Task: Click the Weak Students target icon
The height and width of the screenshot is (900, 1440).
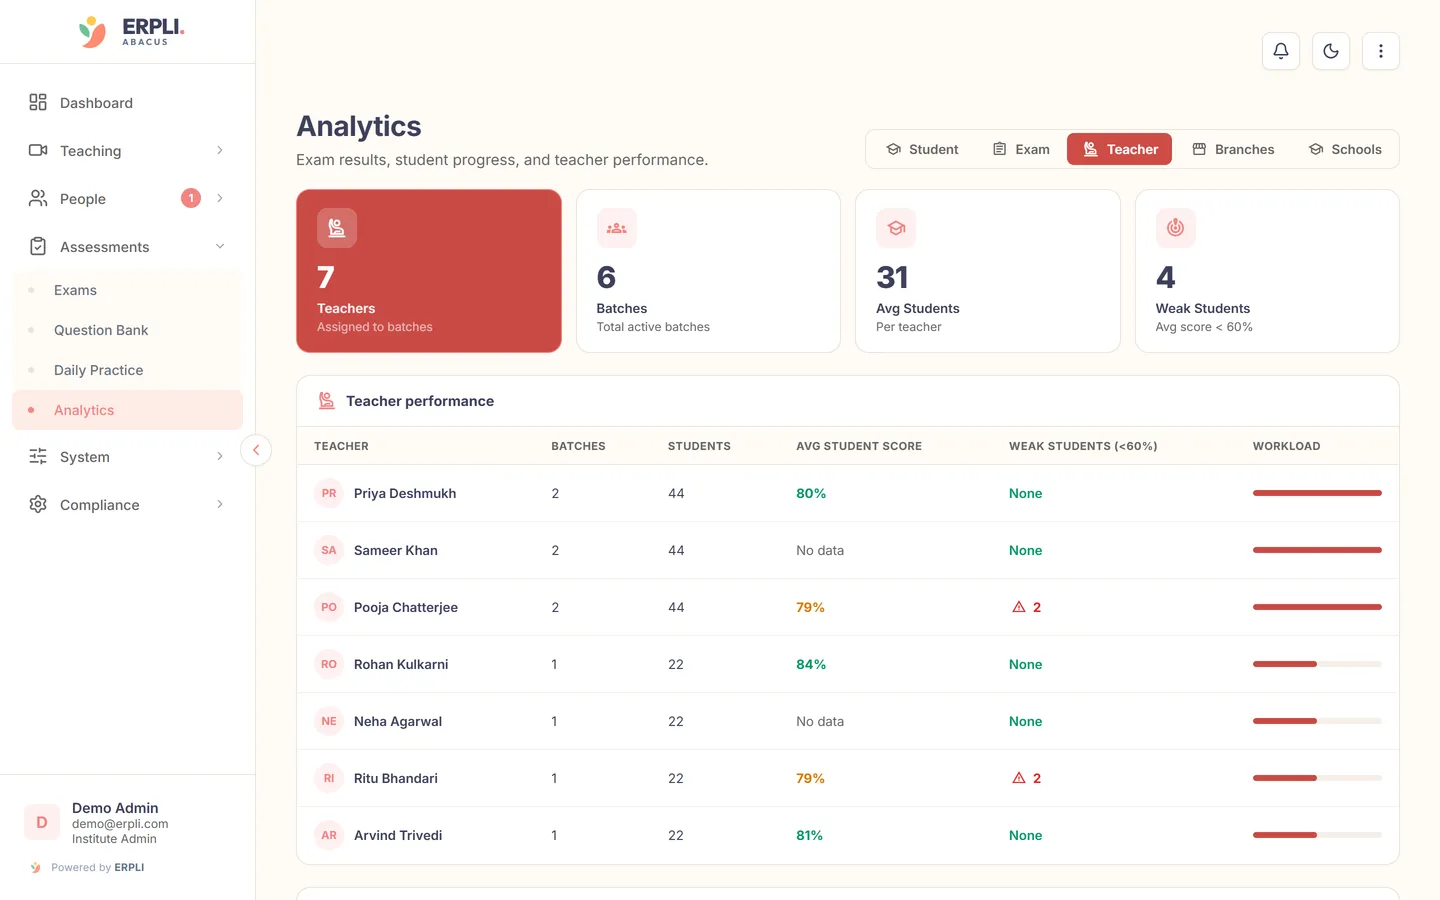Action: pyautogui.click(x=1176, y=228)
